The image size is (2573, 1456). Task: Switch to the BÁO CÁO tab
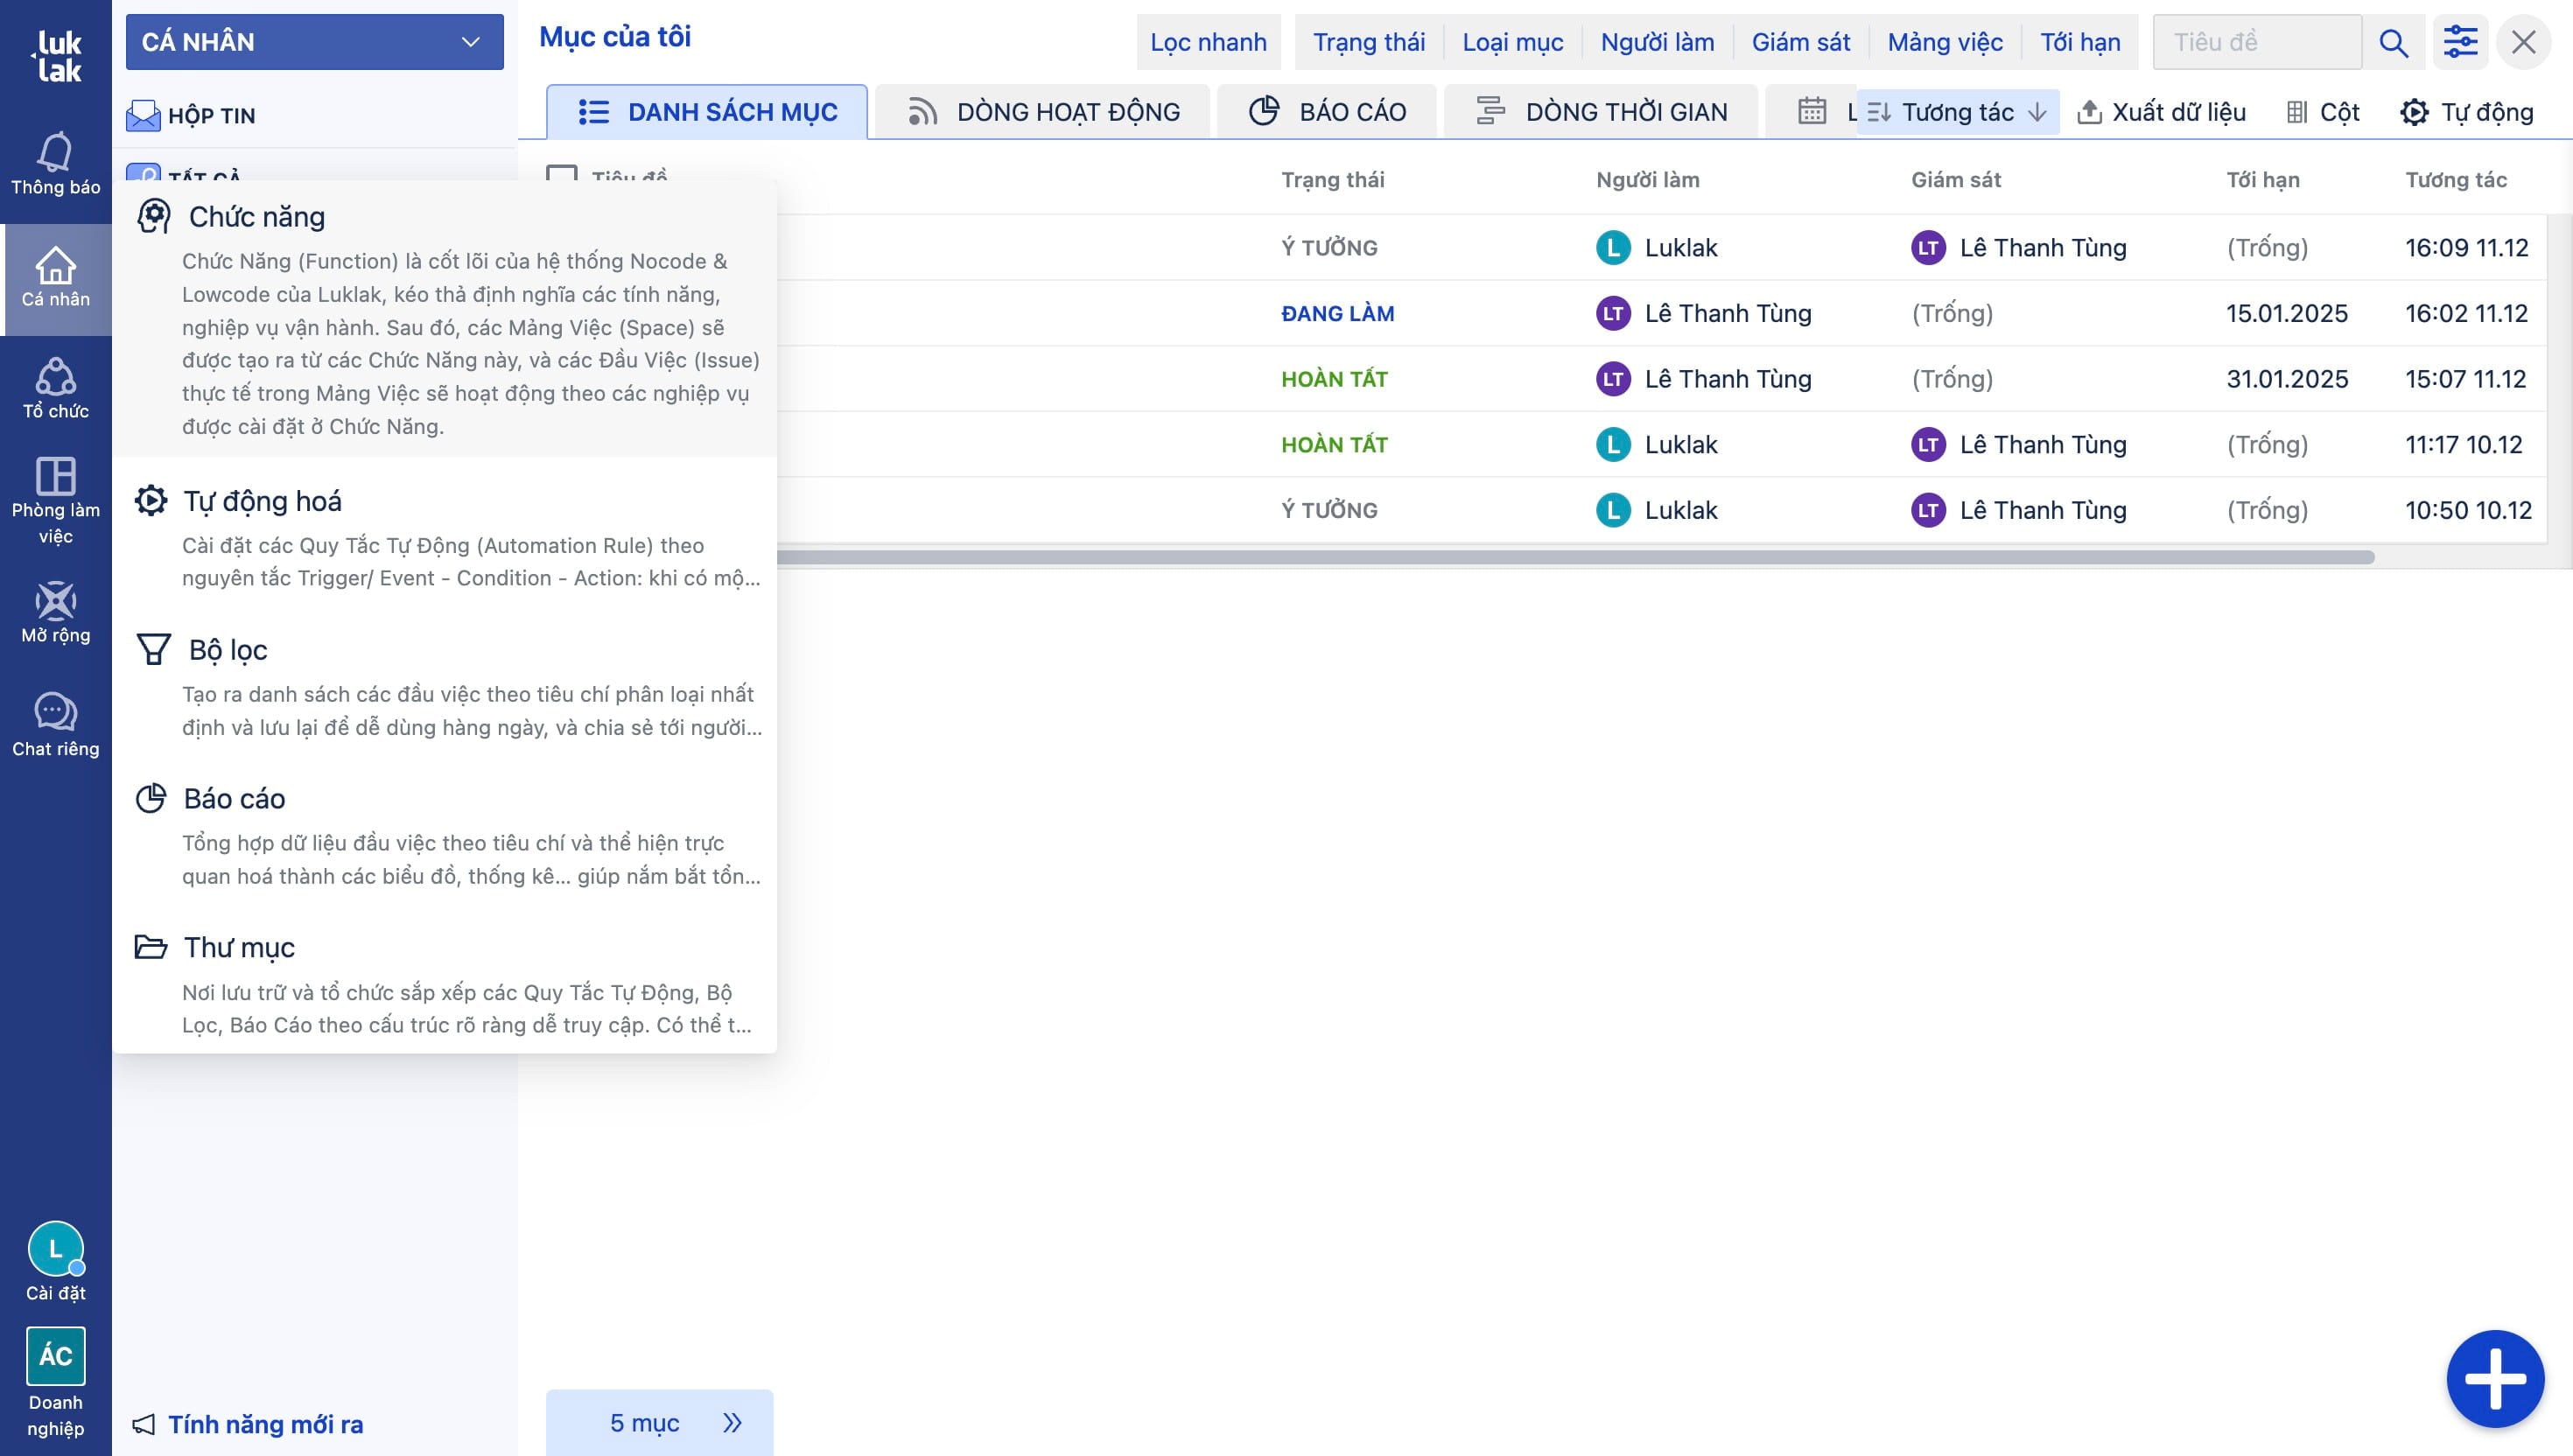pyautogui.click(x=1327, y=112)
